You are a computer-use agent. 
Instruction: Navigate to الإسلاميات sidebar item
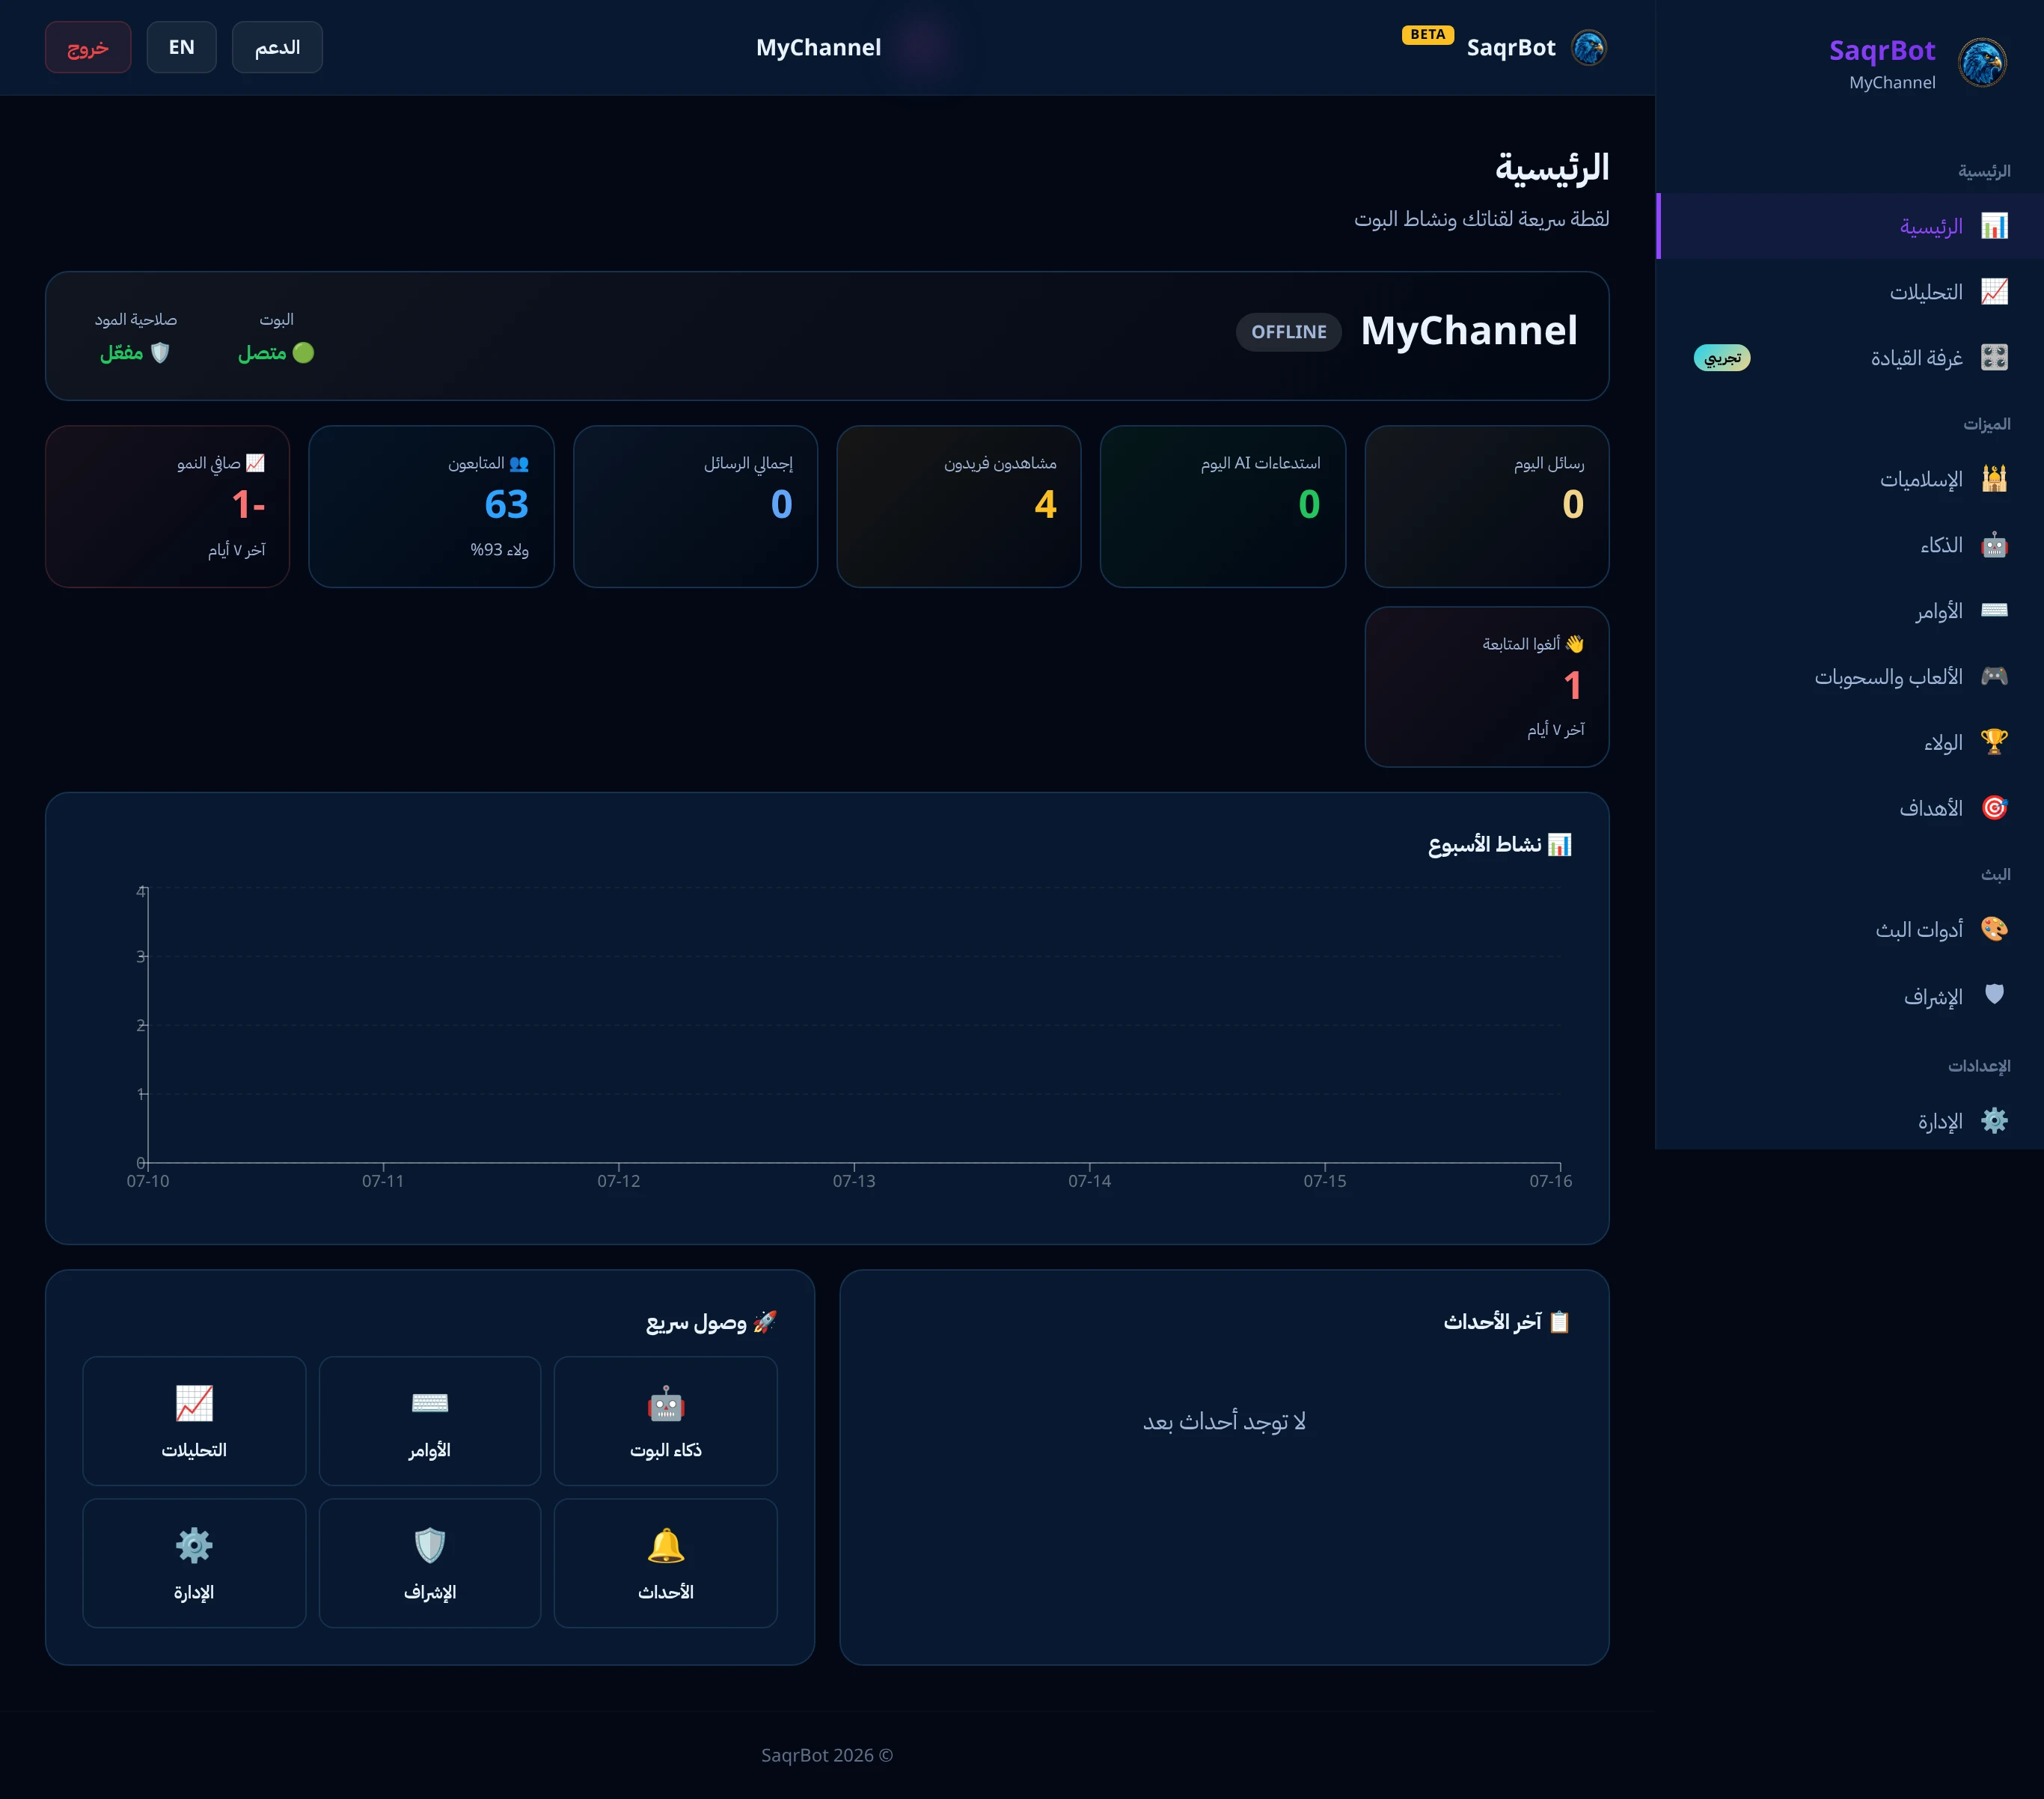1850,479
